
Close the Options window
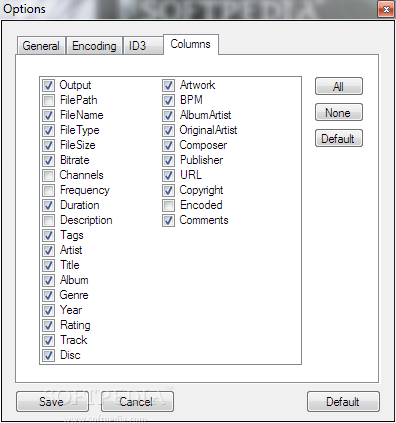(386, 9)
